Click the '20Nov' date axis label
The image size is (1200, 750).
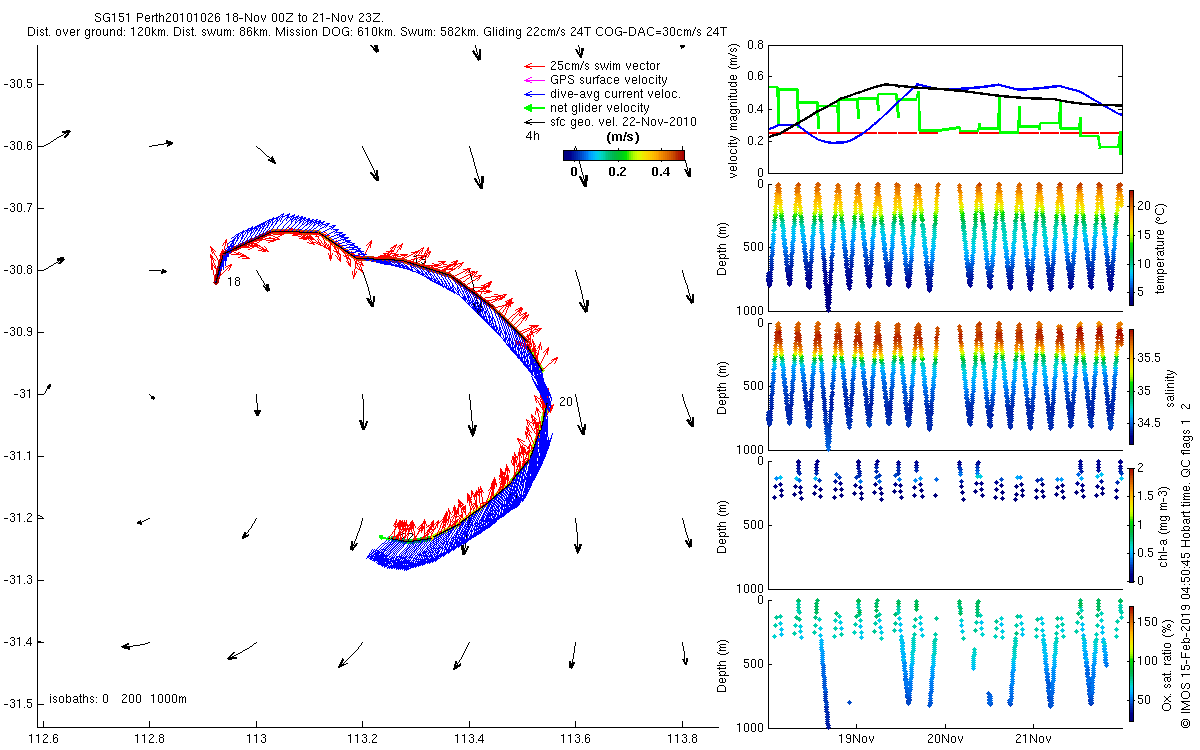[x=945, y=739]
